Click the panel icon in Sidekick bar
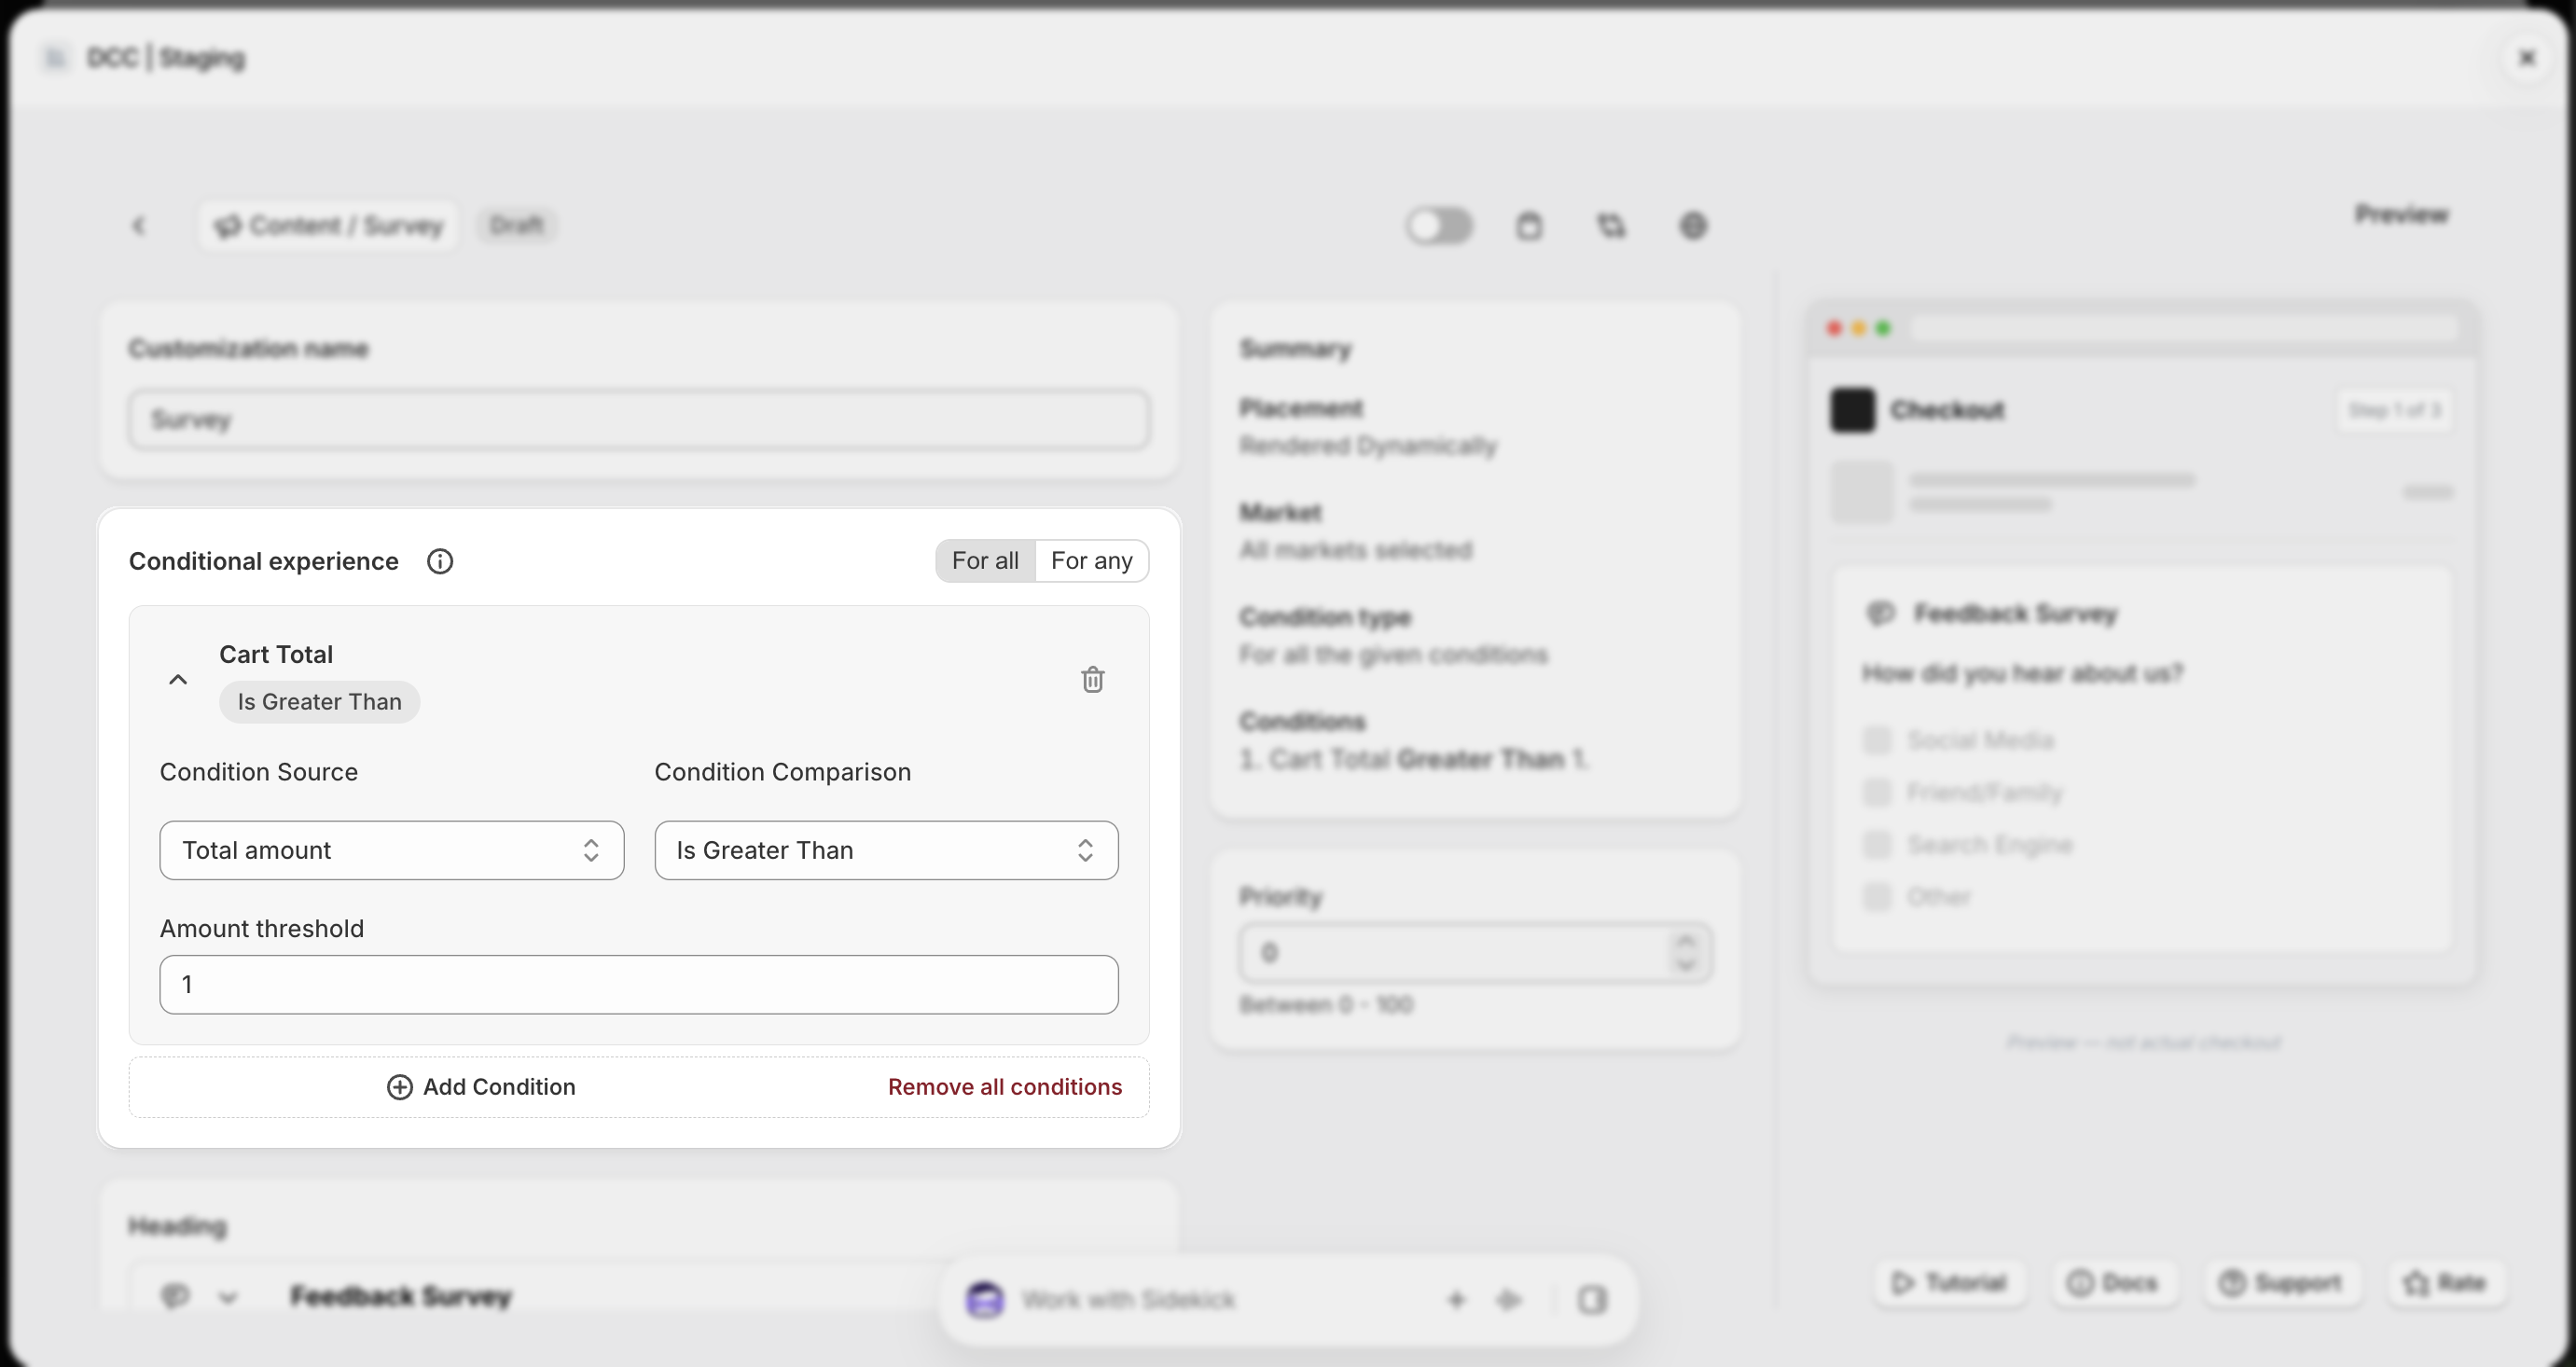 click(x=1592, y=1300)
